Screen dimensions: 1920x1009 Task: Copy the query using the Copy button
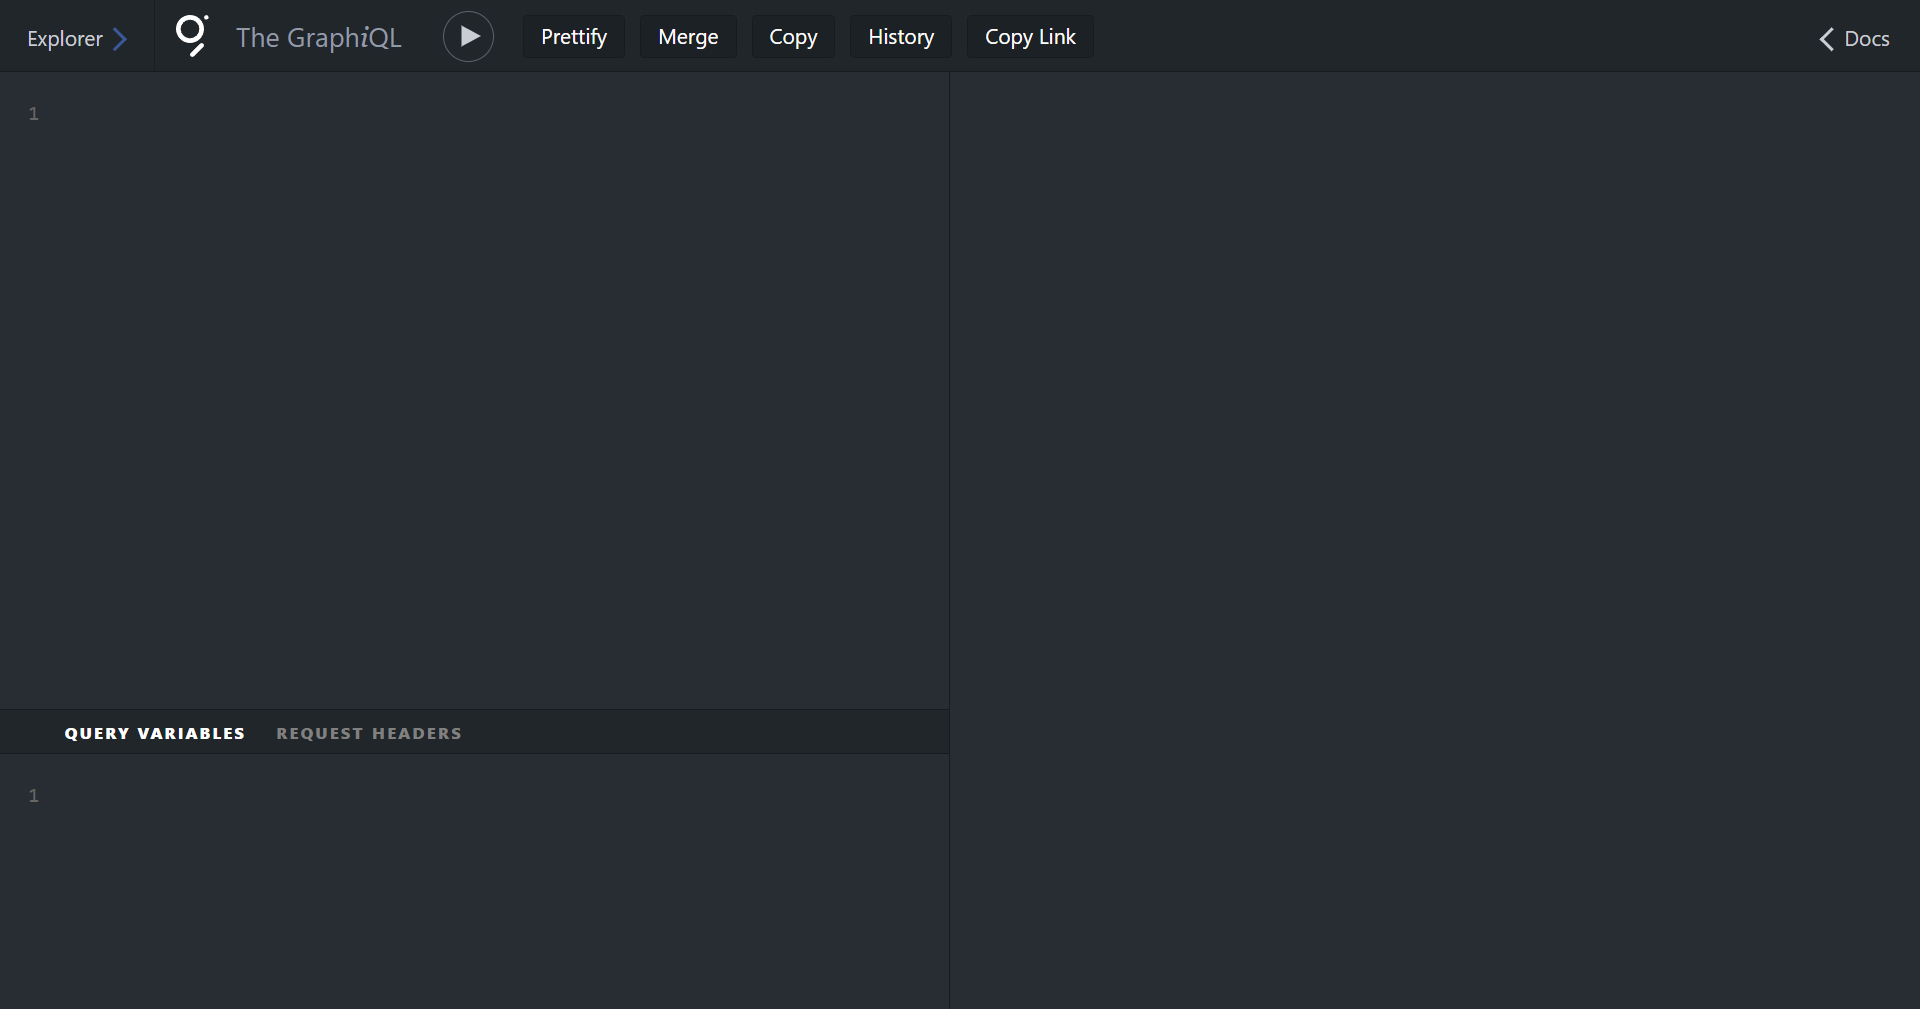(793, 37)
